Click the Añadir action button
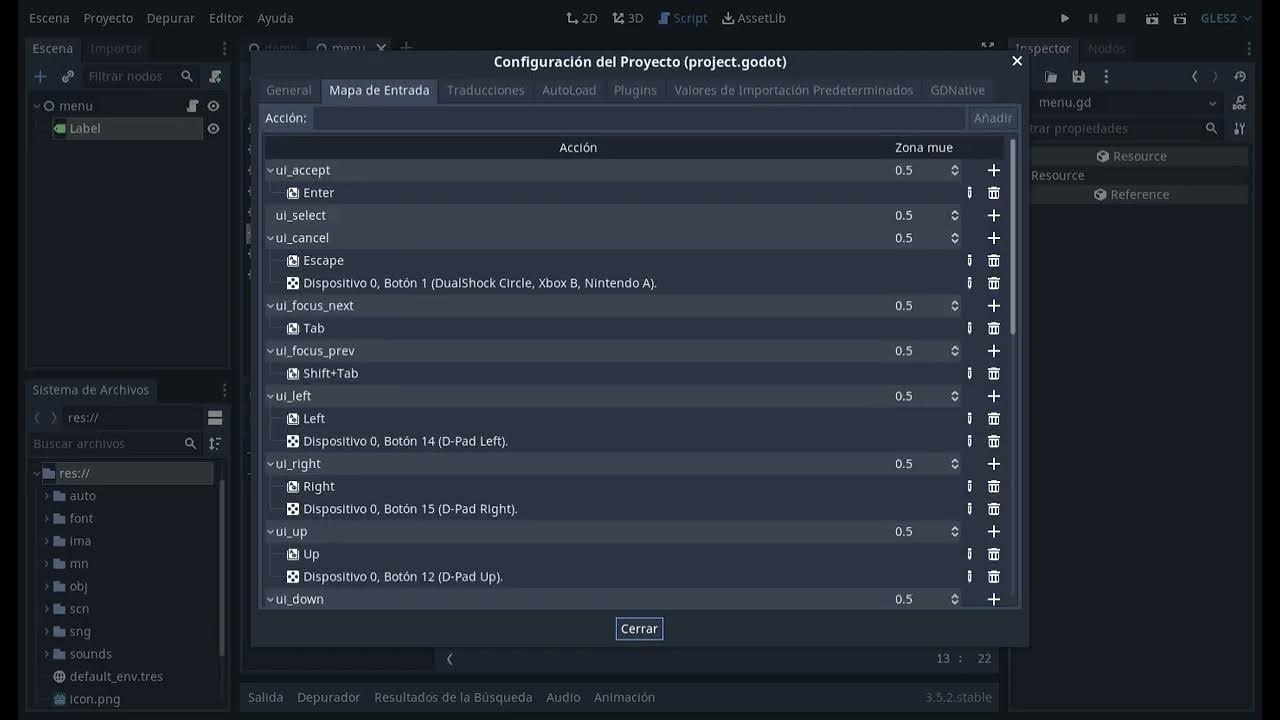Viewport: 1280px width, 720px height. click(993, 118)
